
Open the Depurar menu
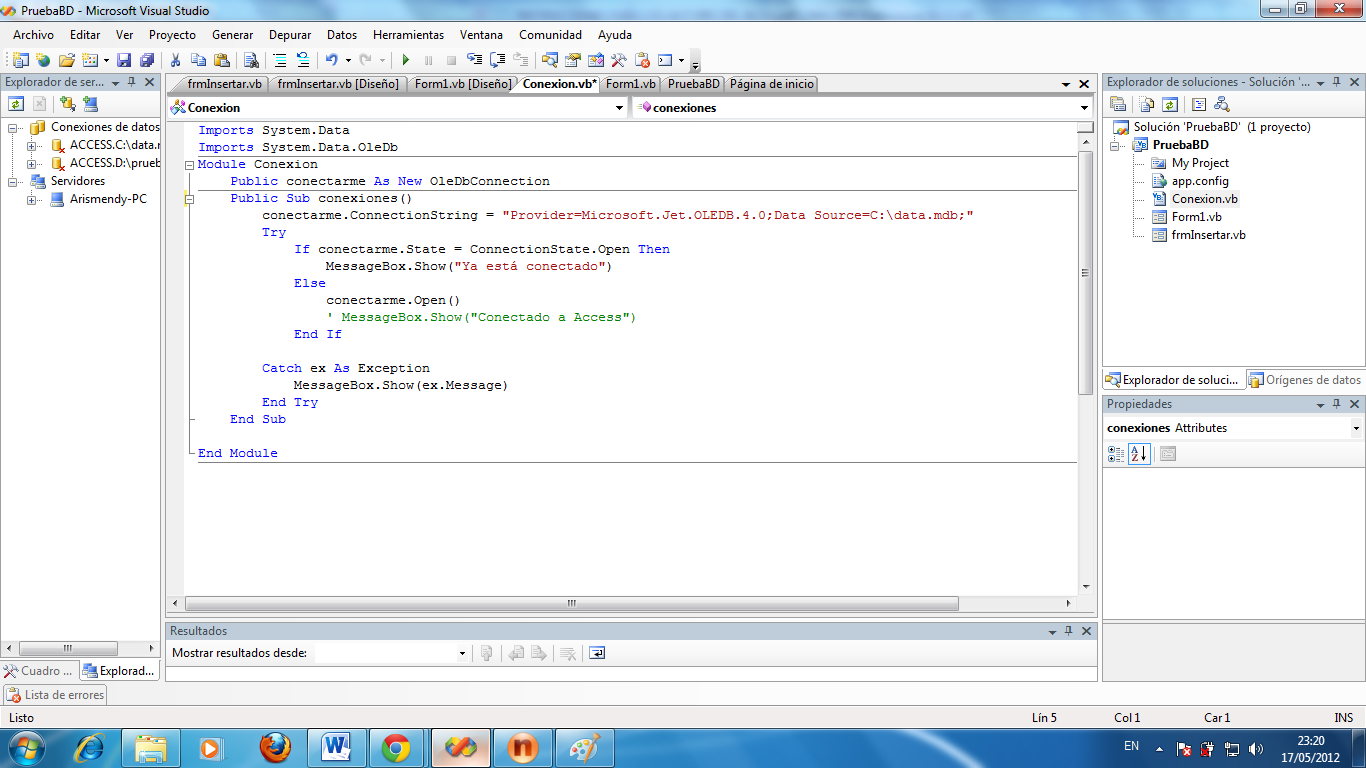[290, 35]
